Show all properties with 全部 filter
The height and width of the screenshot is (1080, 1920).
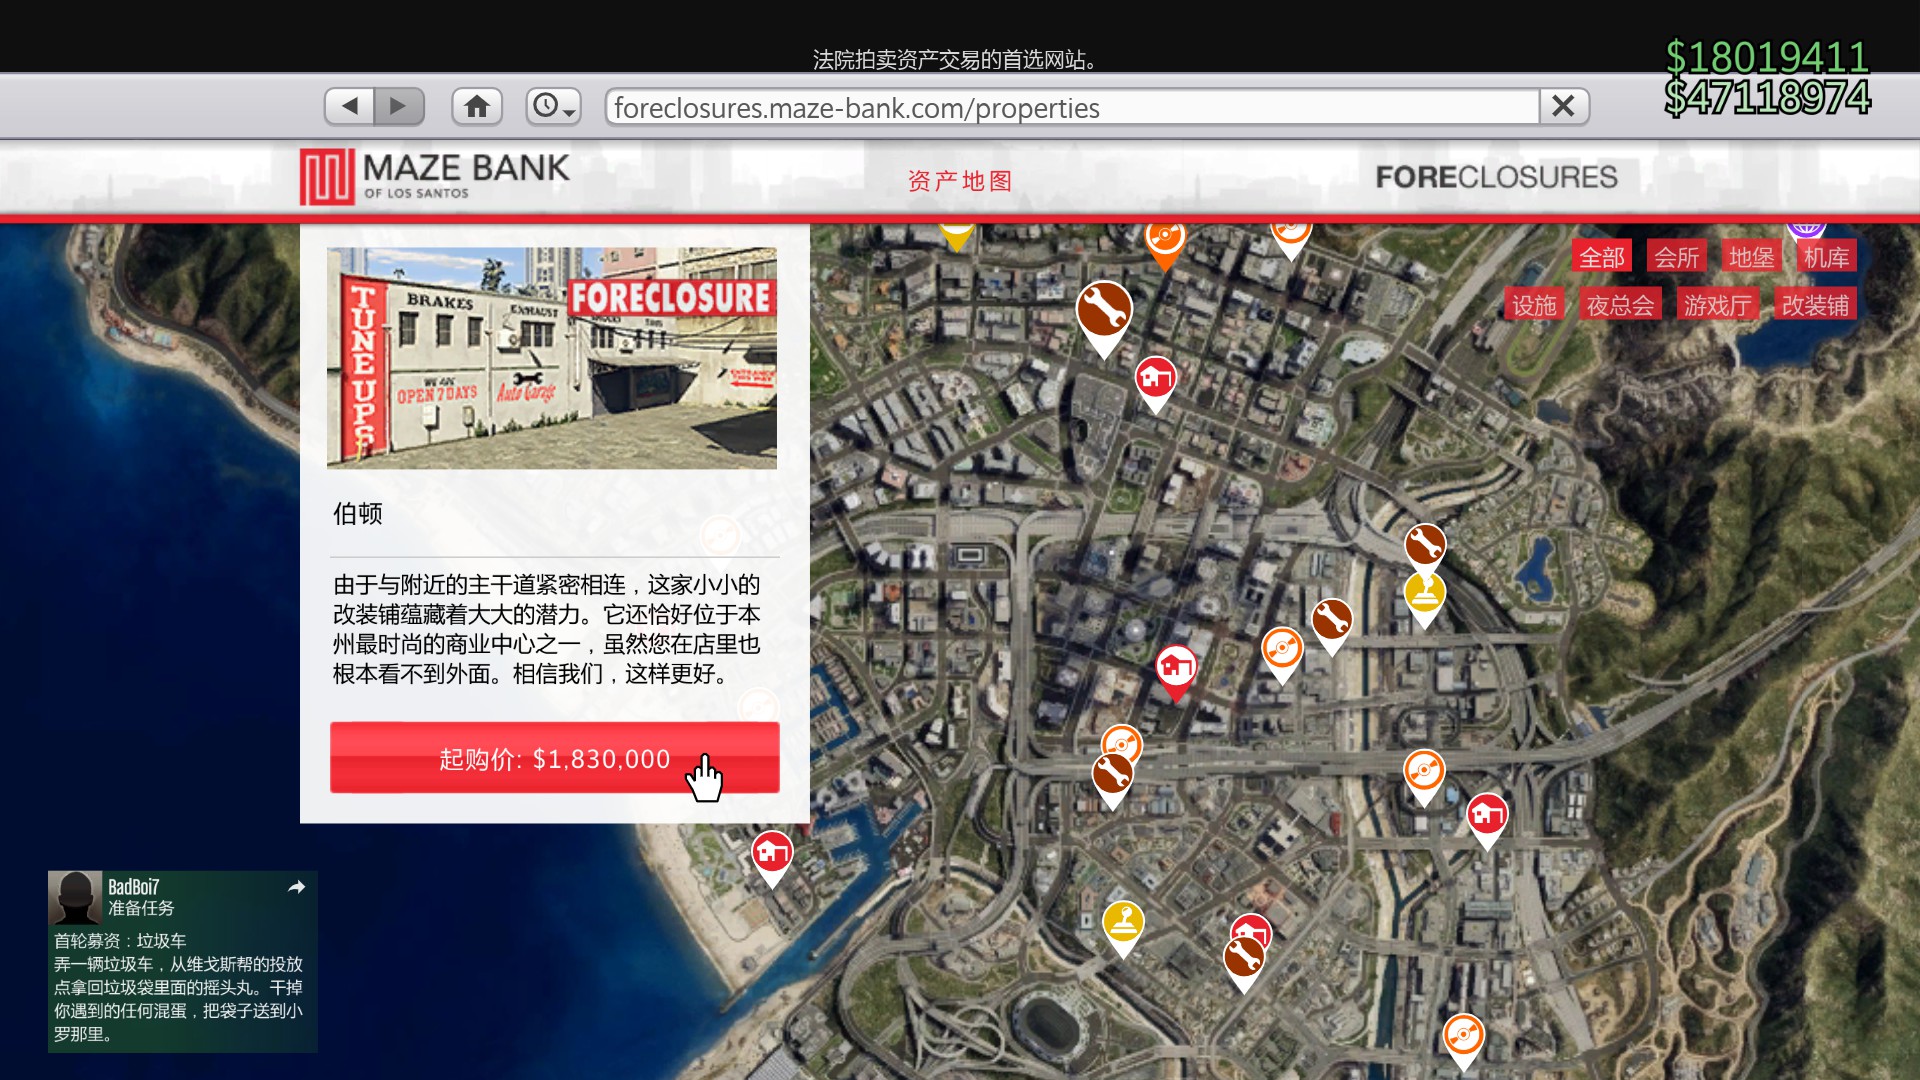coord(1602,257)
